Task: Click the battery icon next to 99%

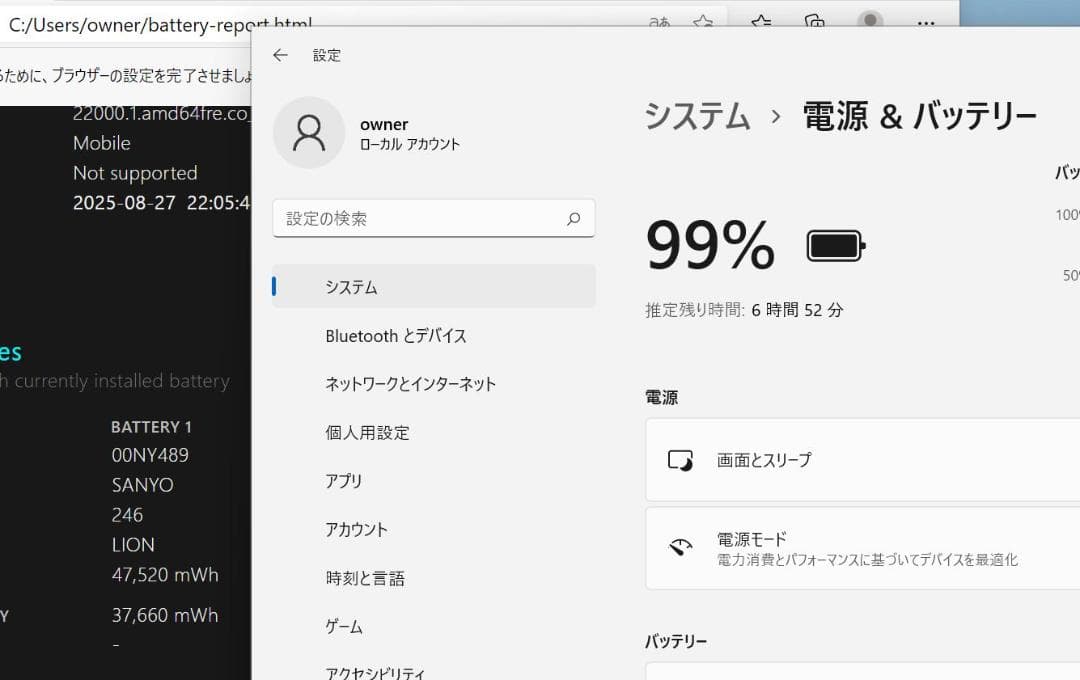Action: pos(834,242)
